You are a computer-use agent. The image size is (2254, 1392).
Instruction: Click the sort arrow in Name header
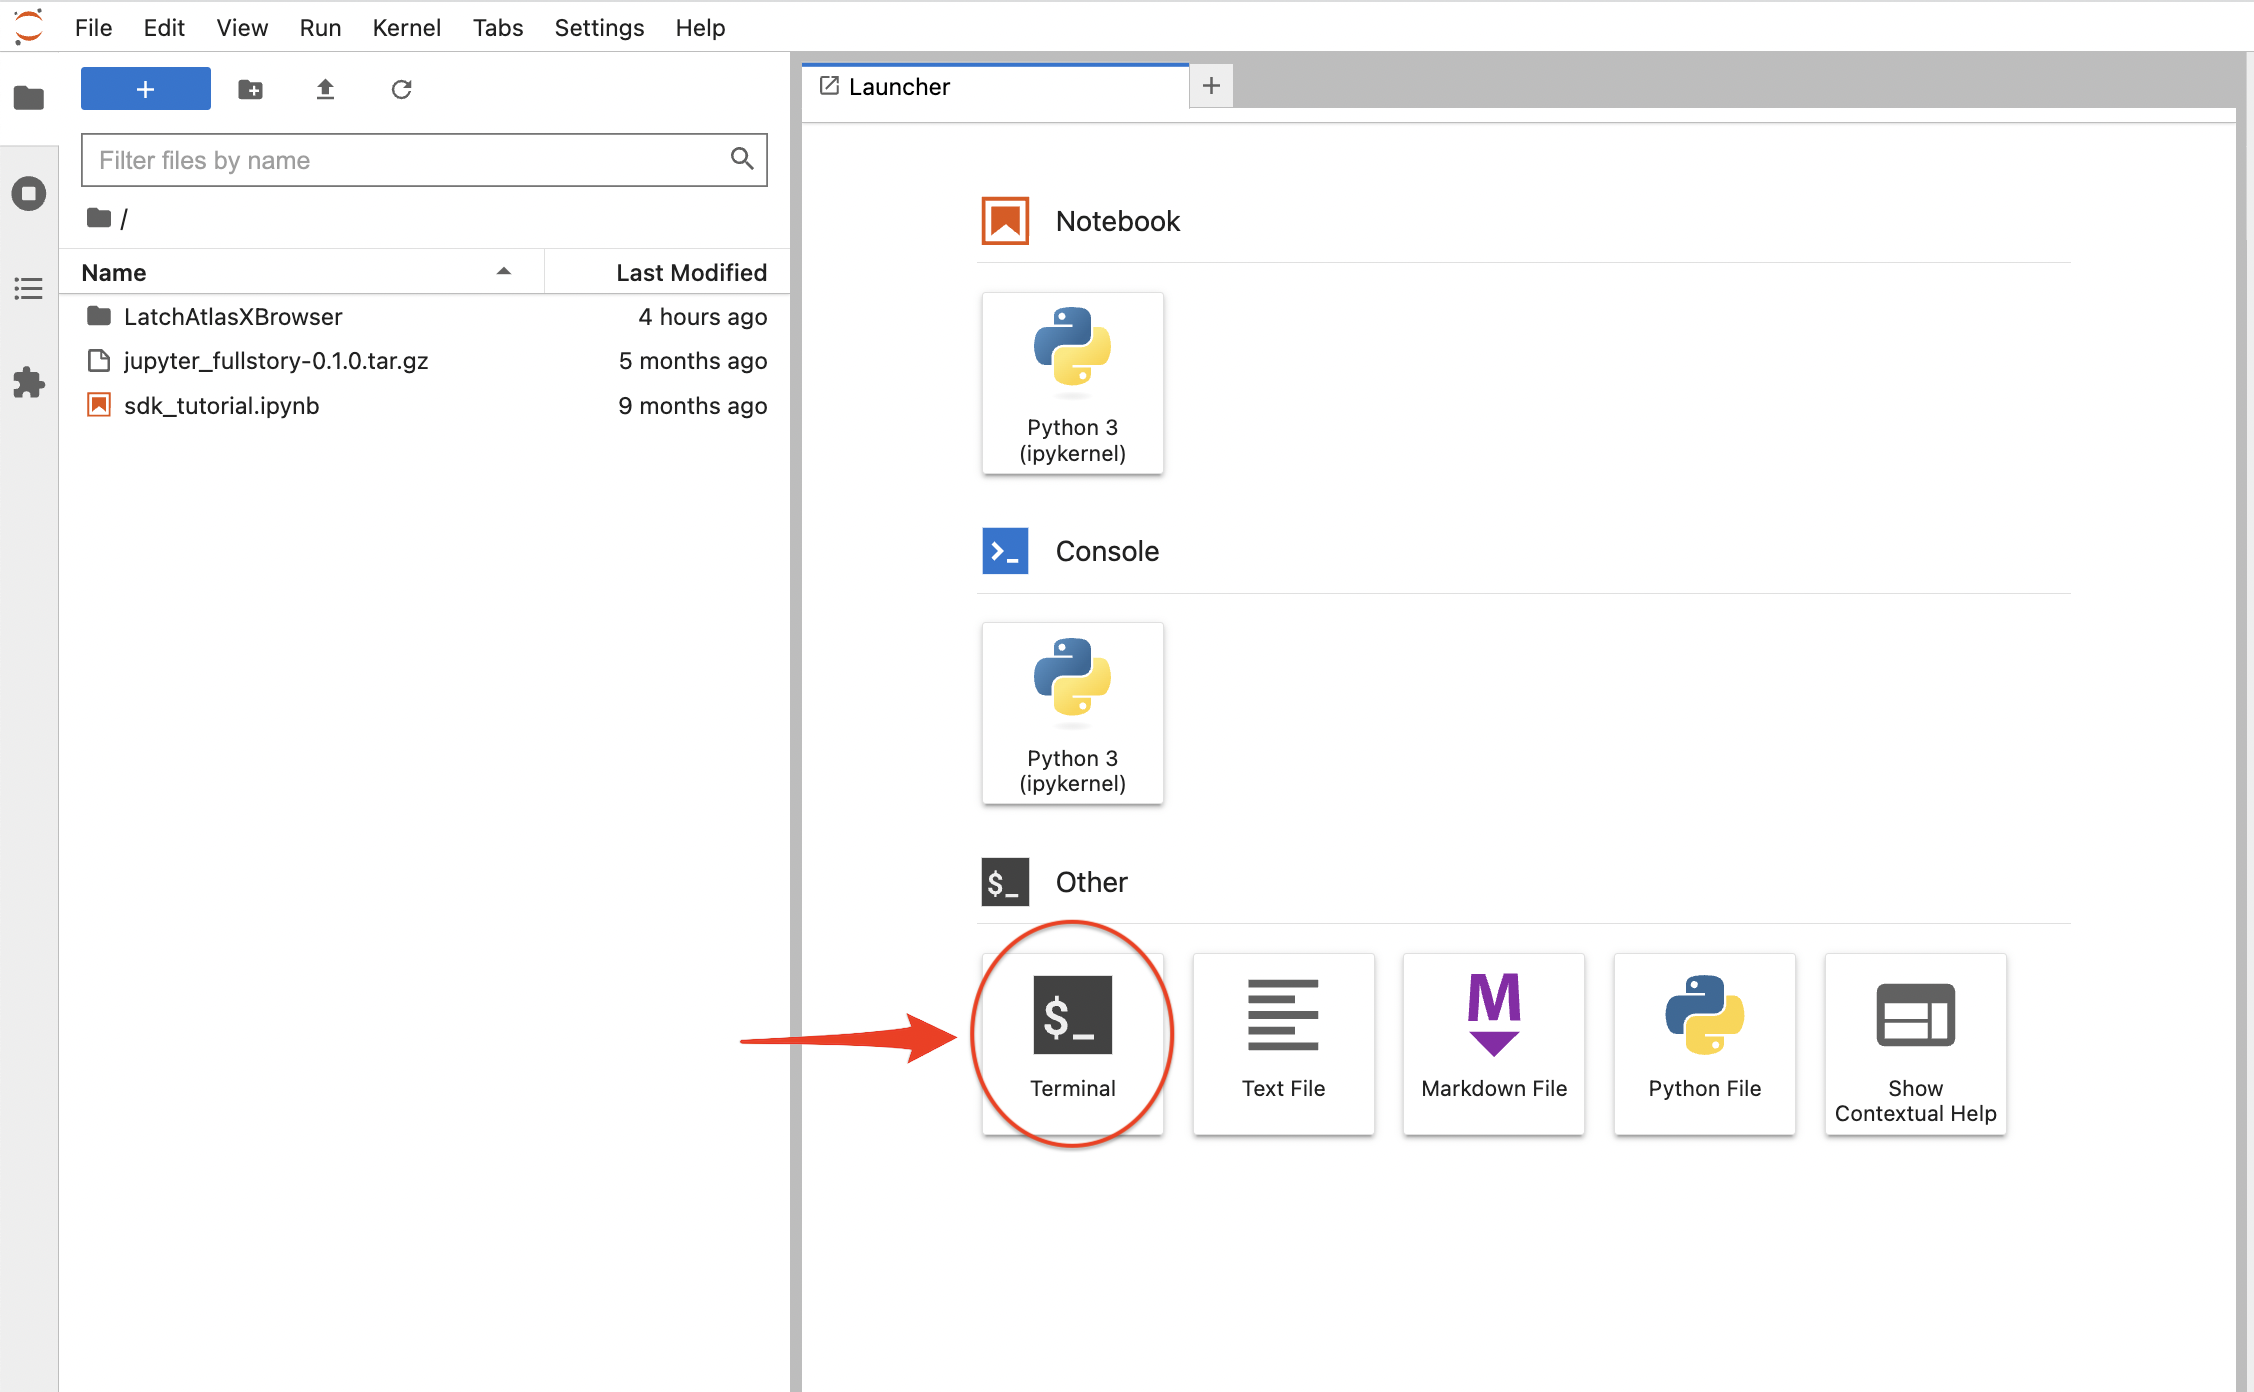coord(504,272)
